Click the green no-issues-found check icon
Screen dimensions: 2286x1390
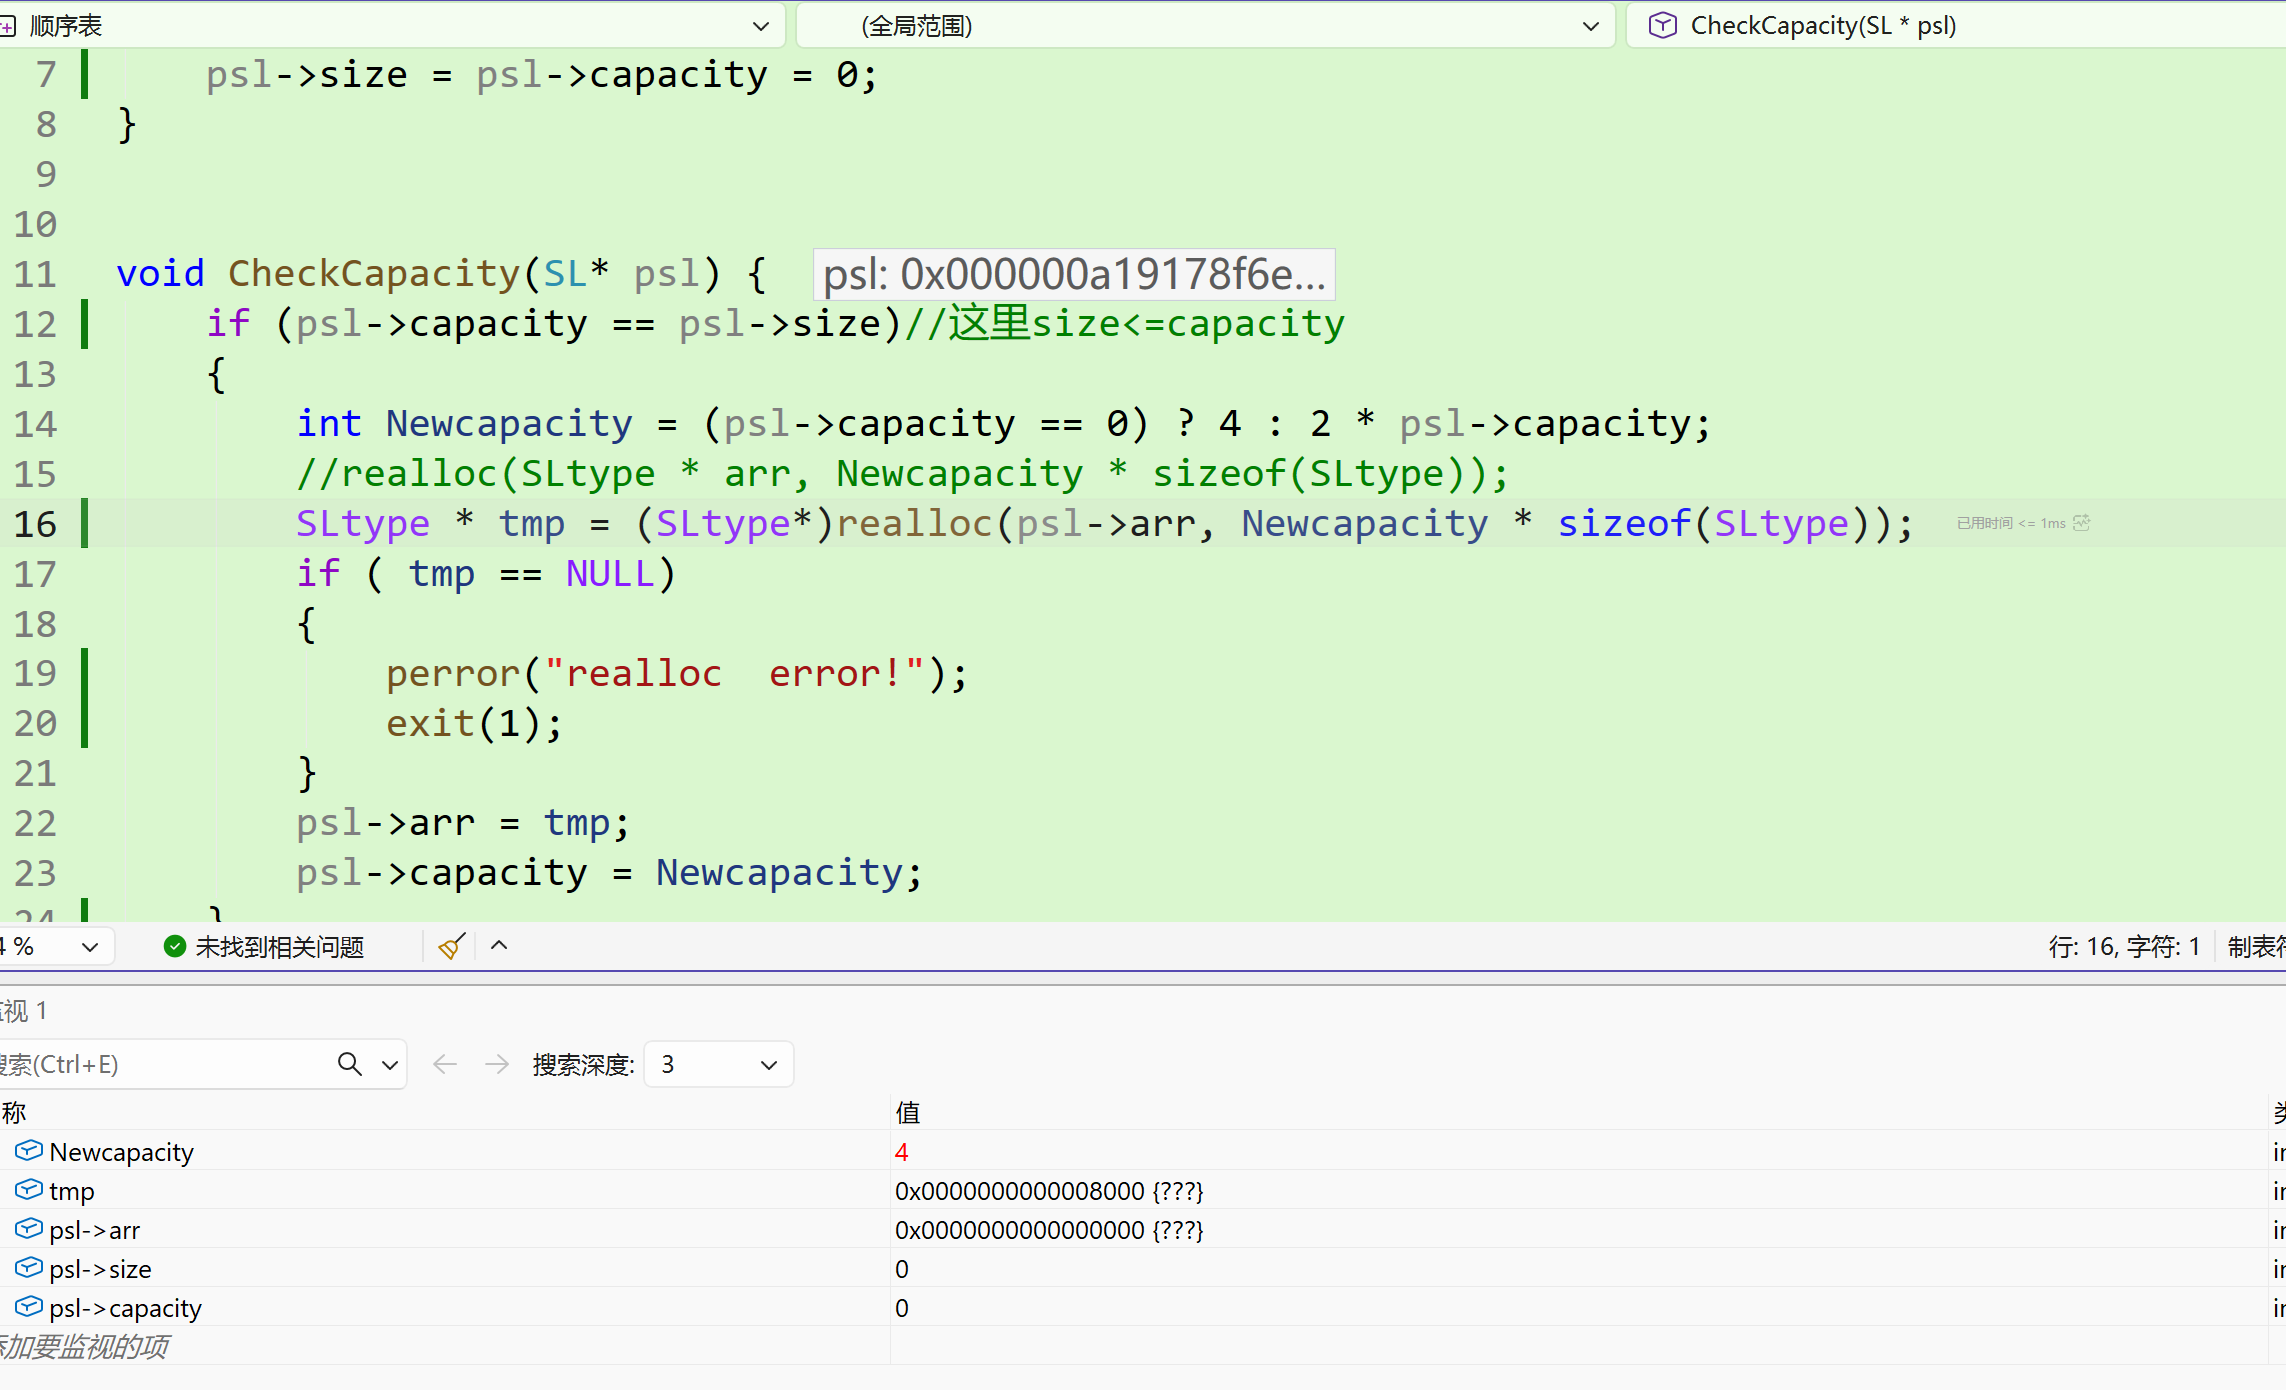point(175,946)
